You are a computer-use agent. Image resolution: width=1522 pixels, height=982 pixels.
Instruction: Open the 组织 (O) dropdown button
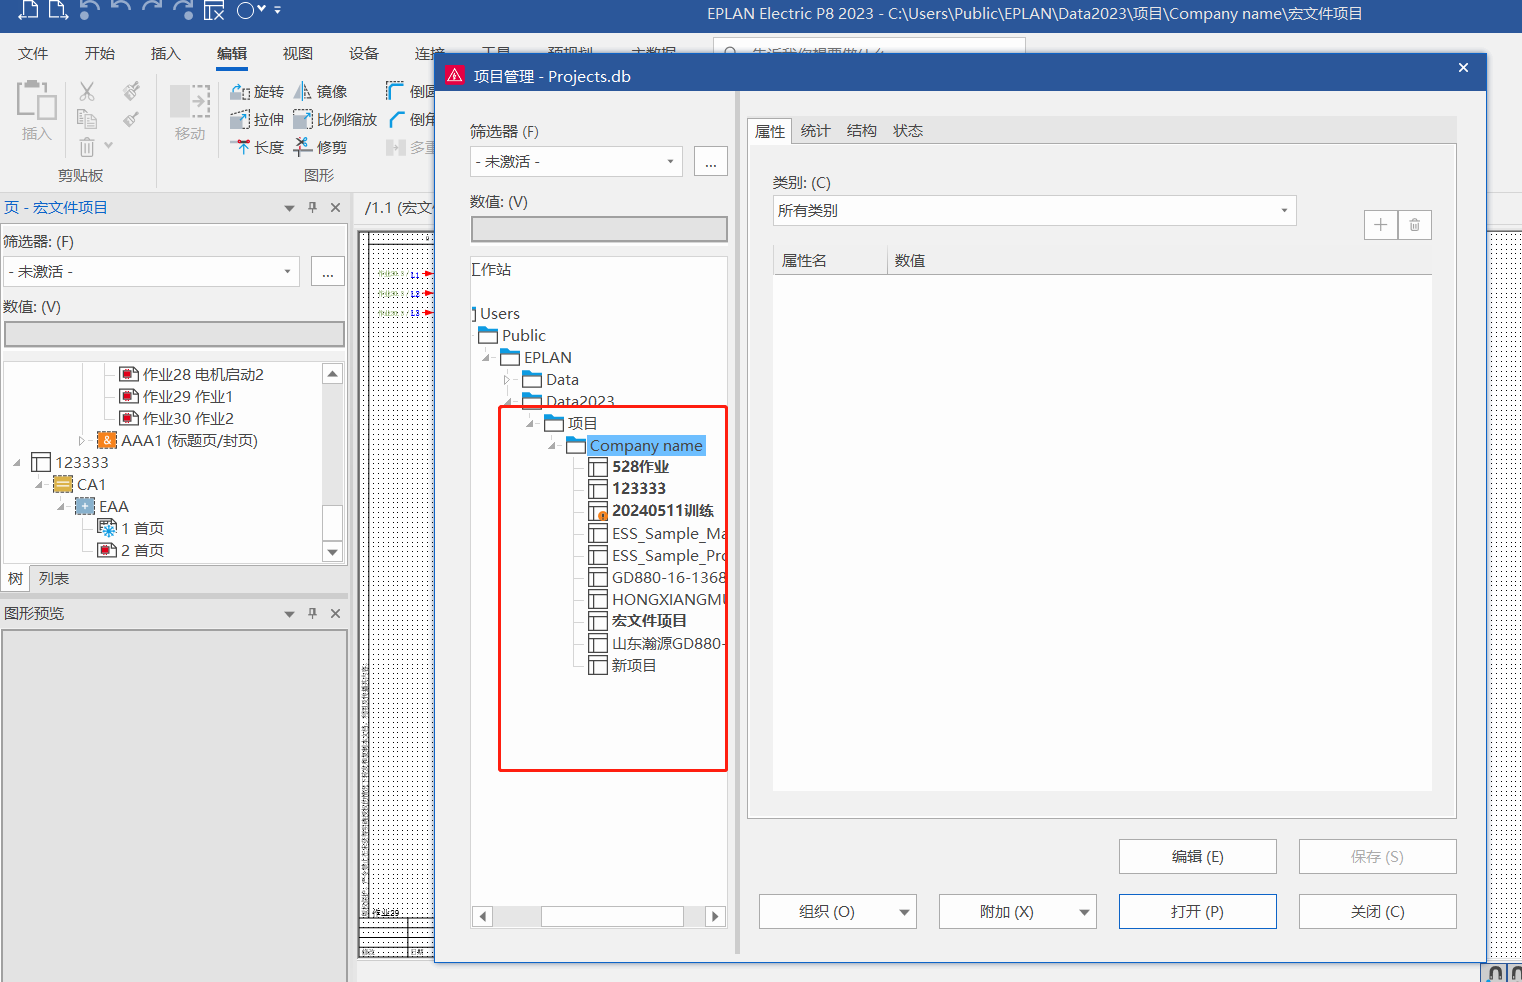904,912
